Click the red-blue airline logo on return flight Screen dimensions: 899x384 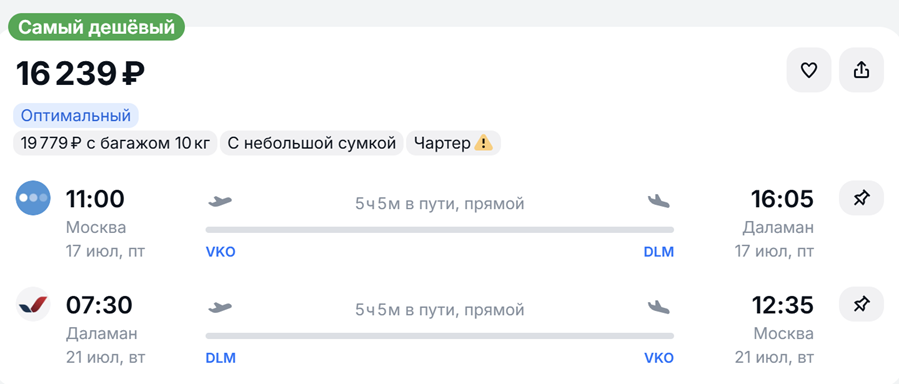[x=33, y=304]
